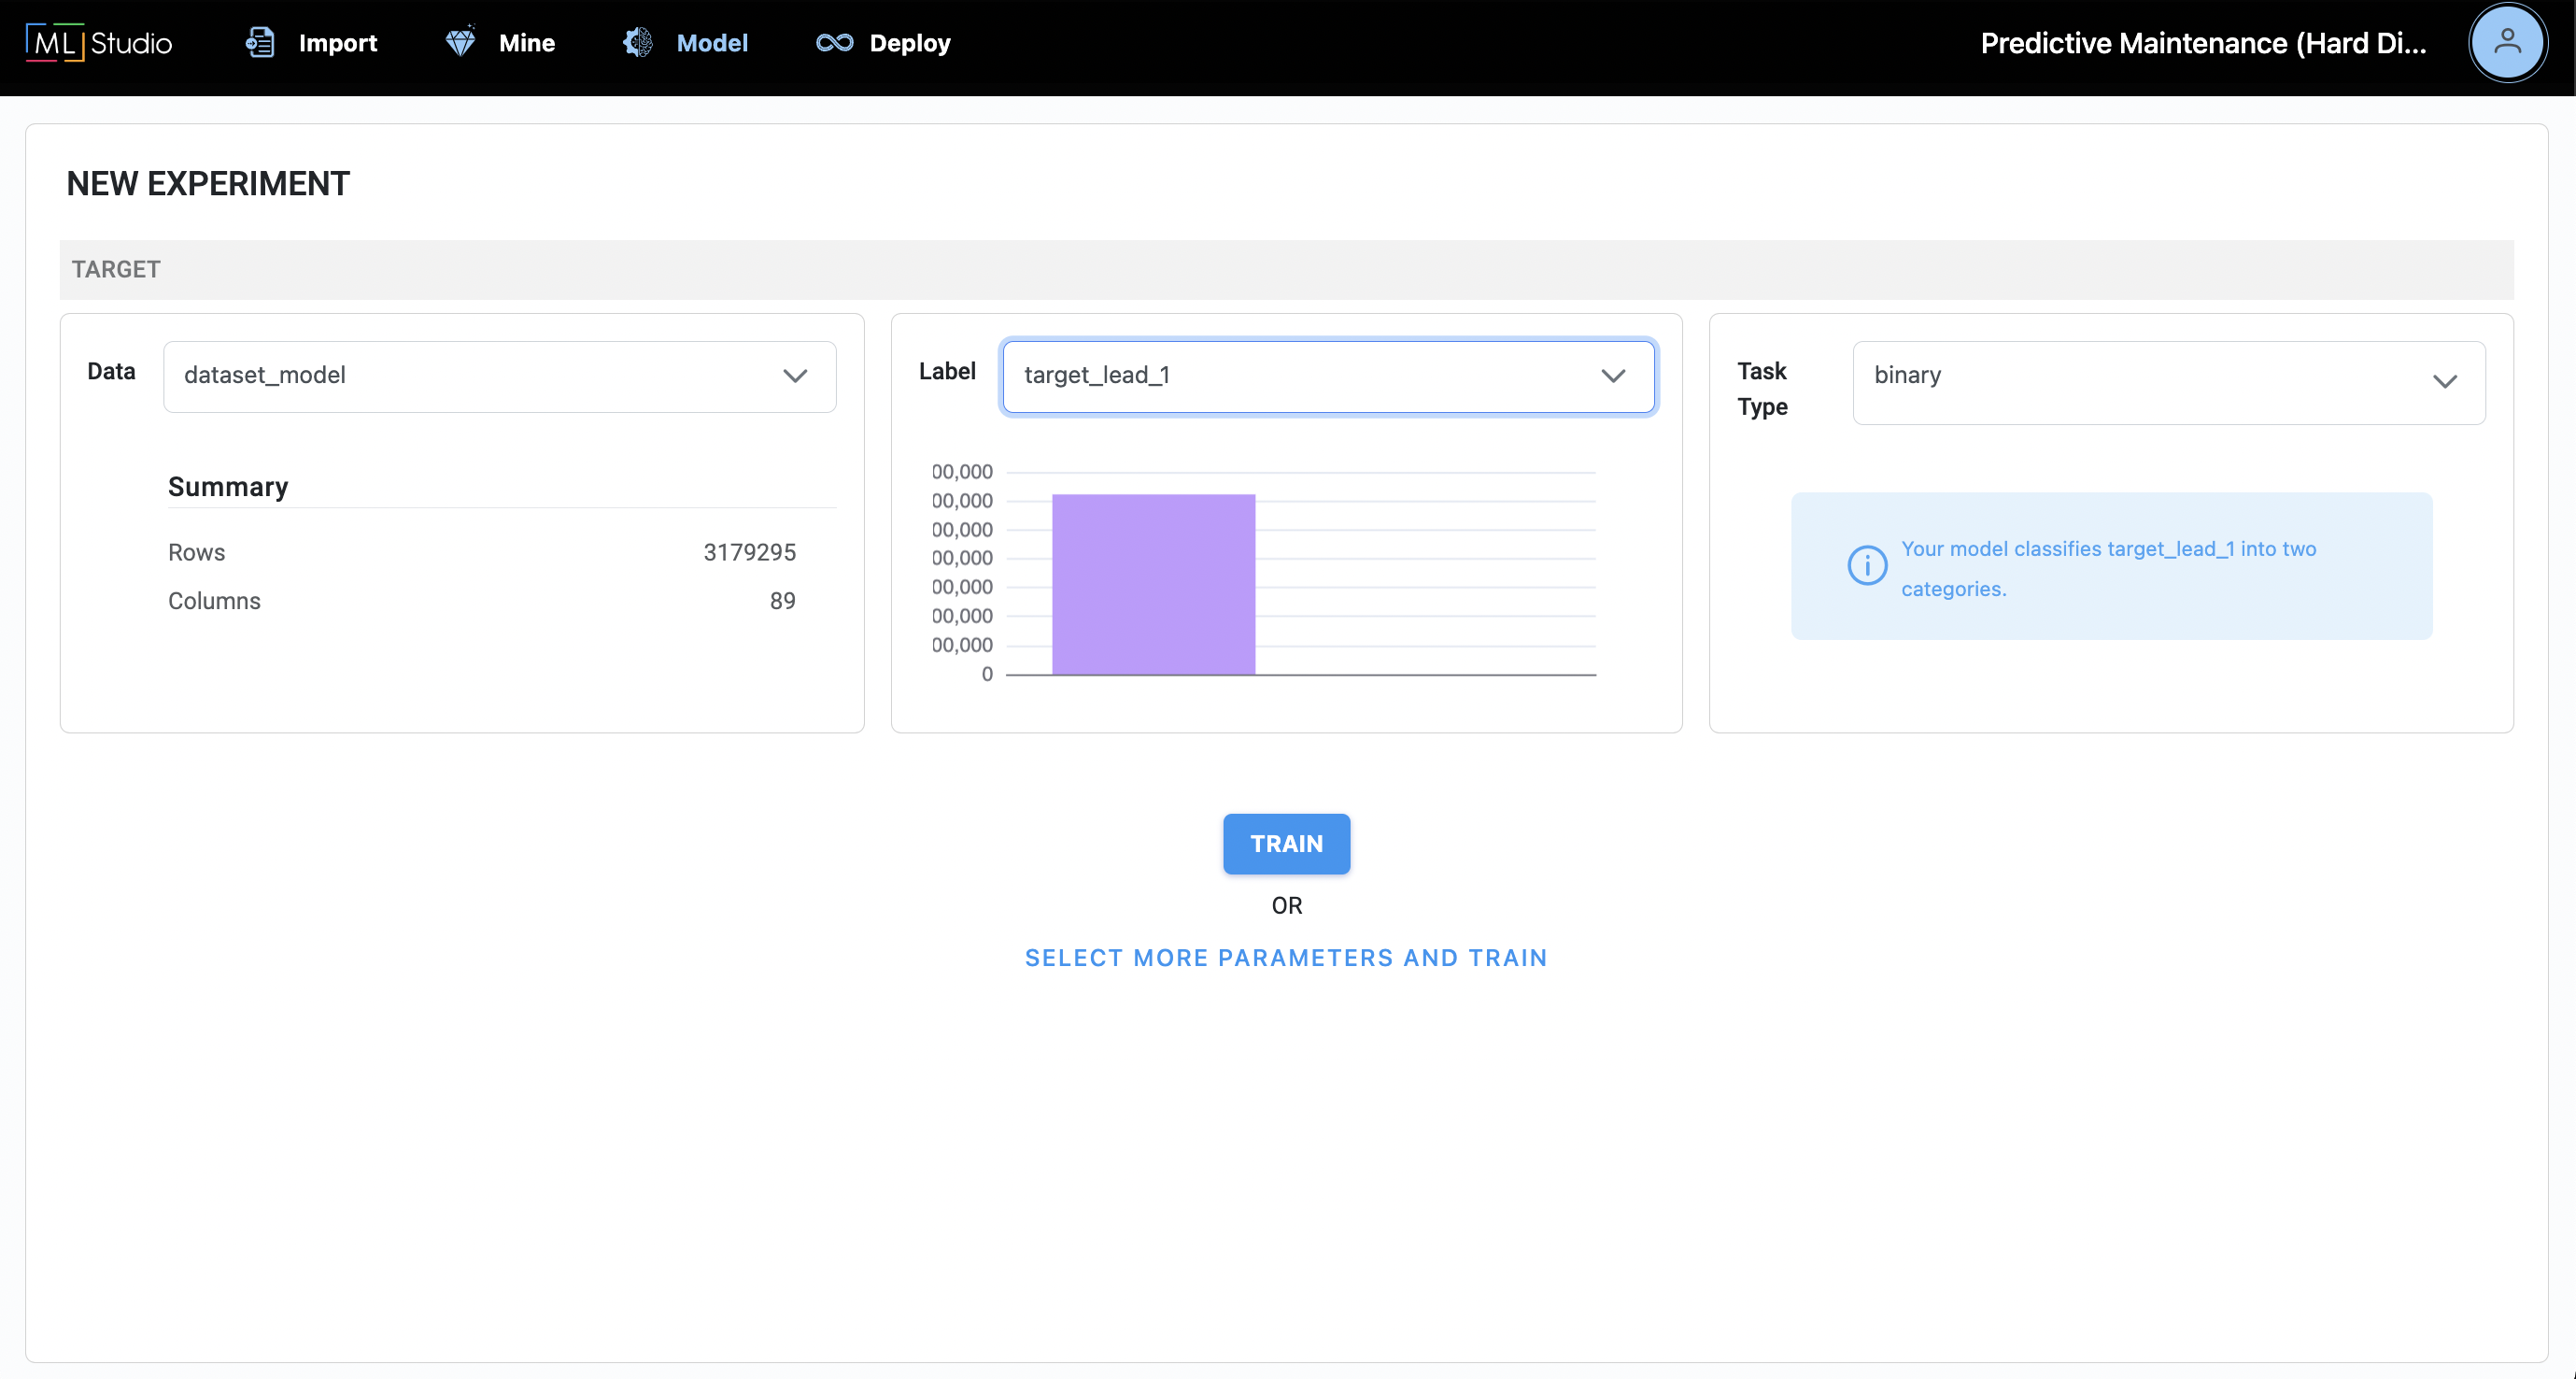Click the ML Studio logo

click(99, 43)
